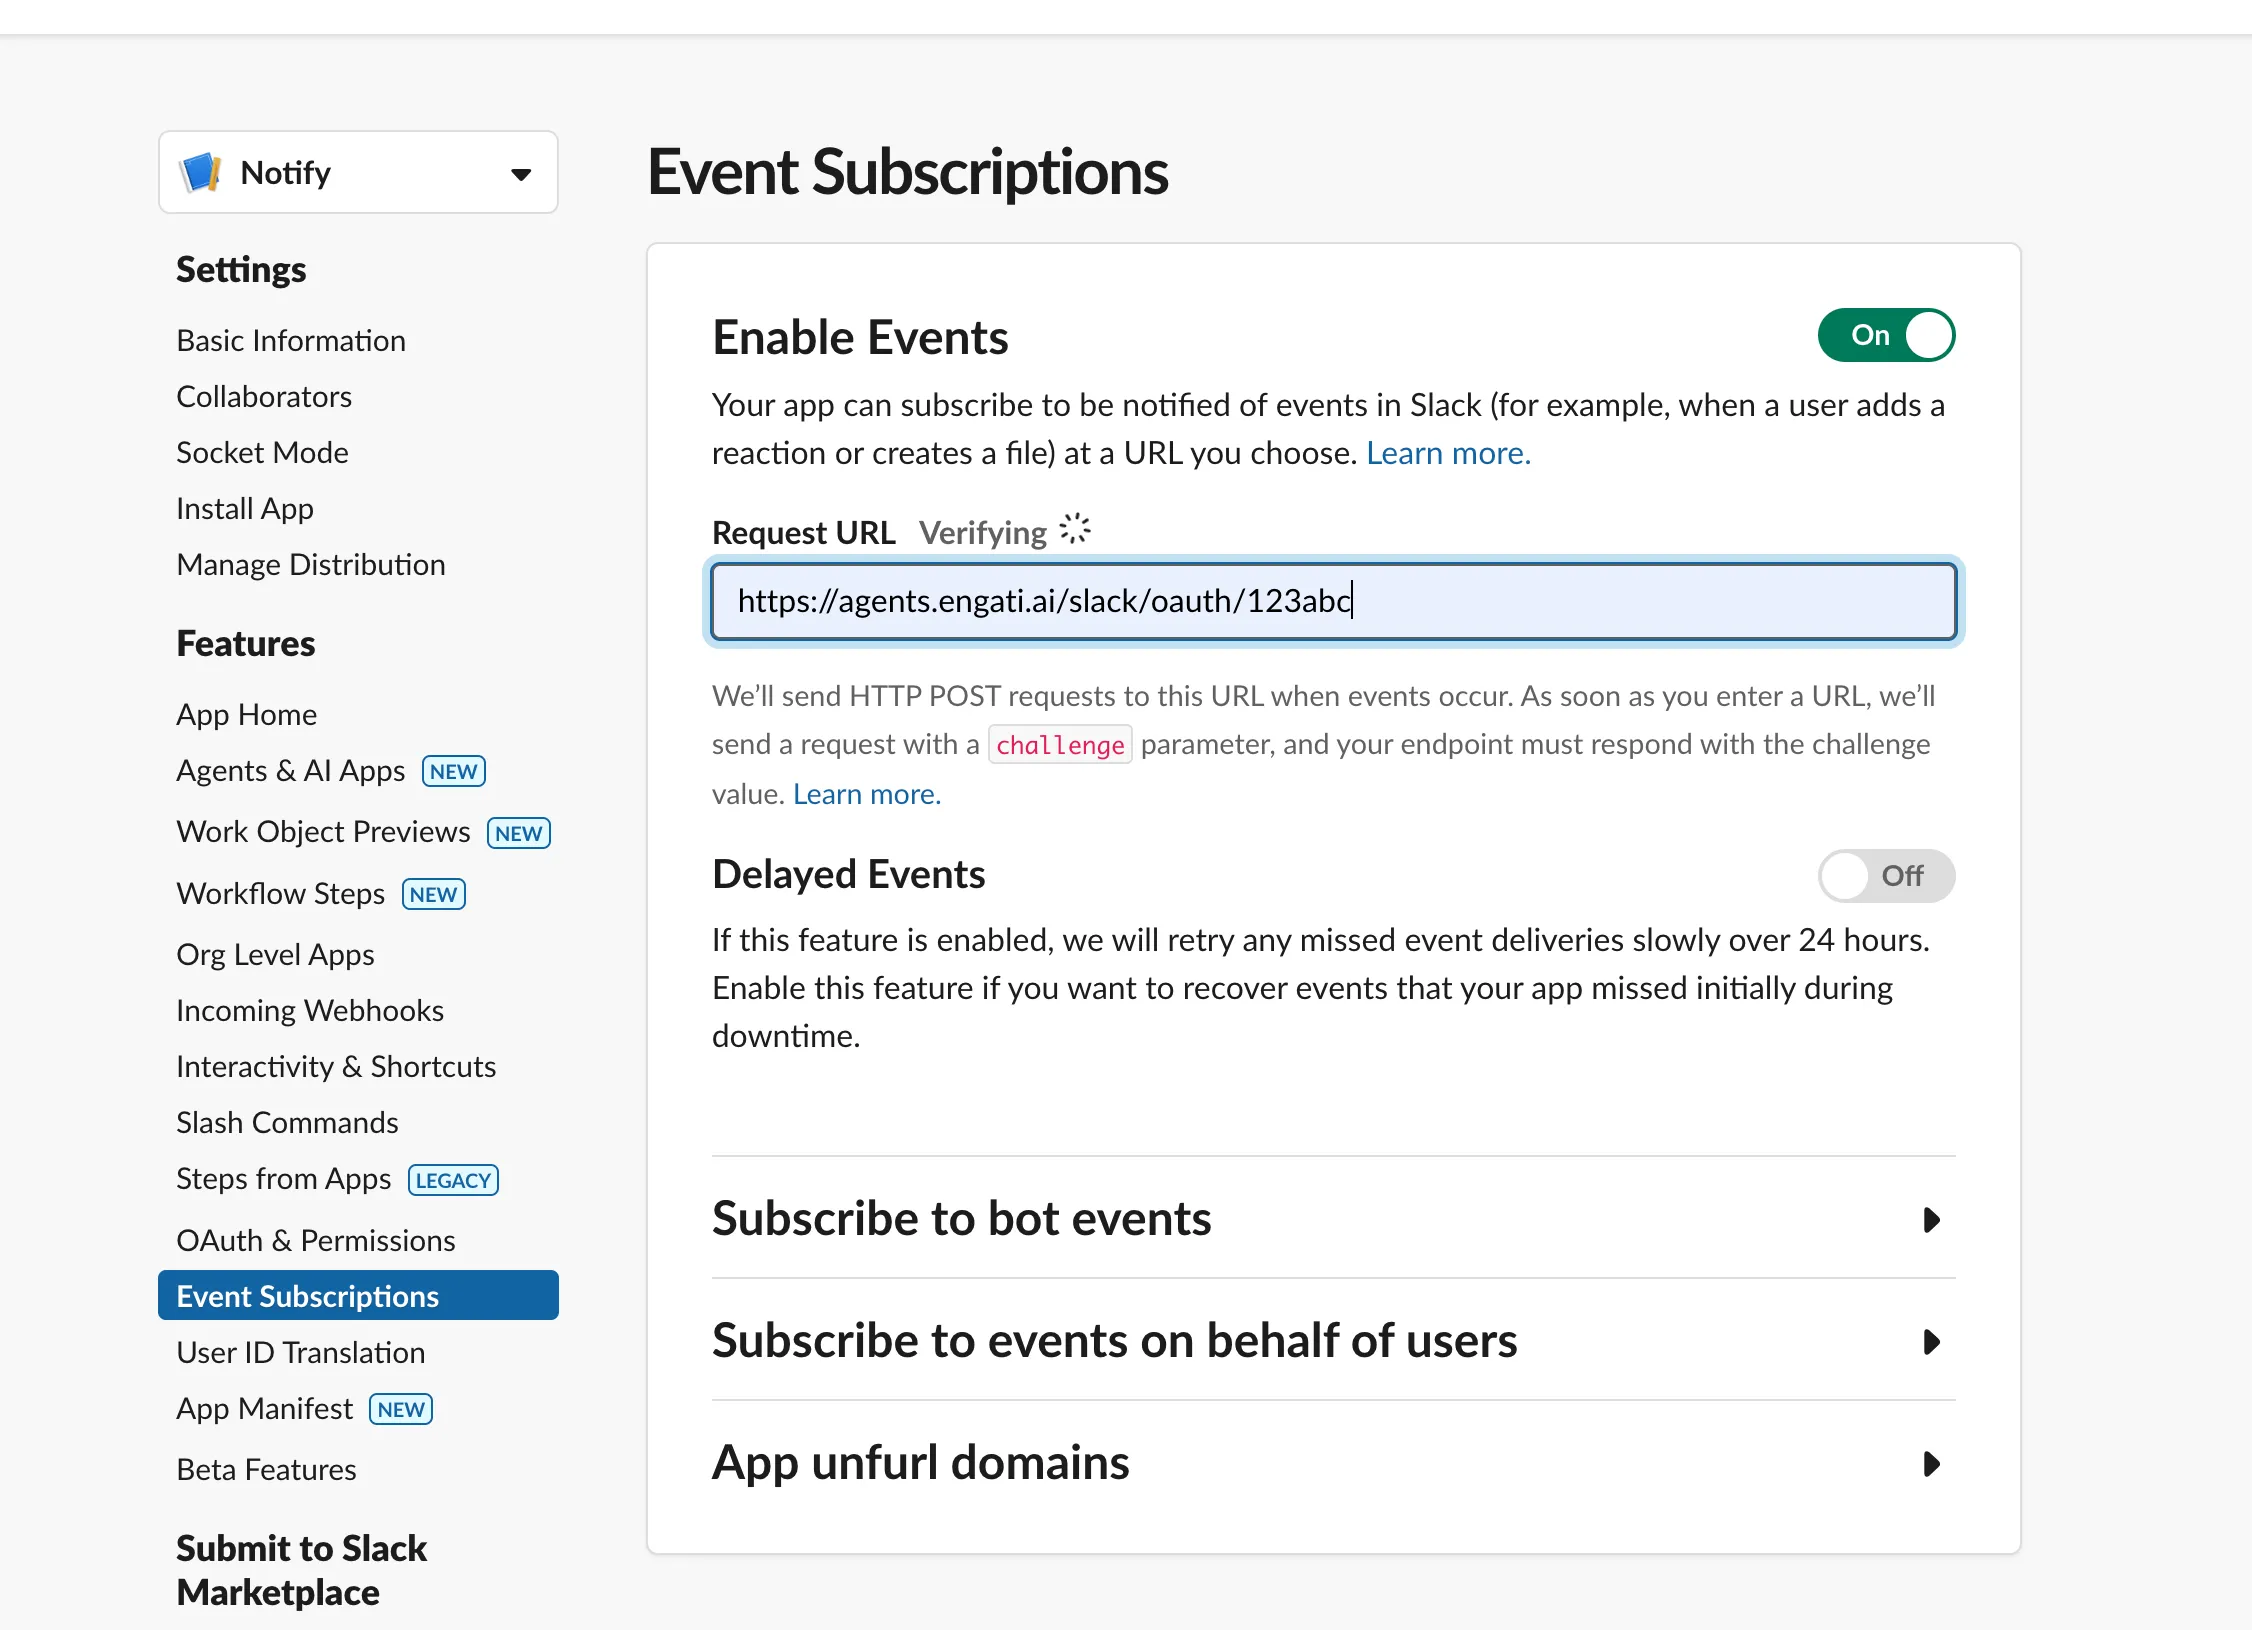
Task: Open Steps from Apps legacy page
Action: tap(284, 1179)
